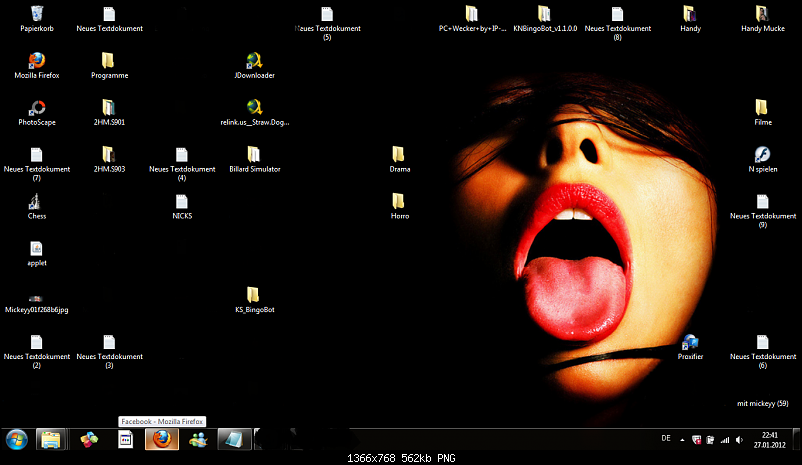802x465 pixels.
Task: Select Neues Textdokument (3) file
Action: click(x=109, y=351)
